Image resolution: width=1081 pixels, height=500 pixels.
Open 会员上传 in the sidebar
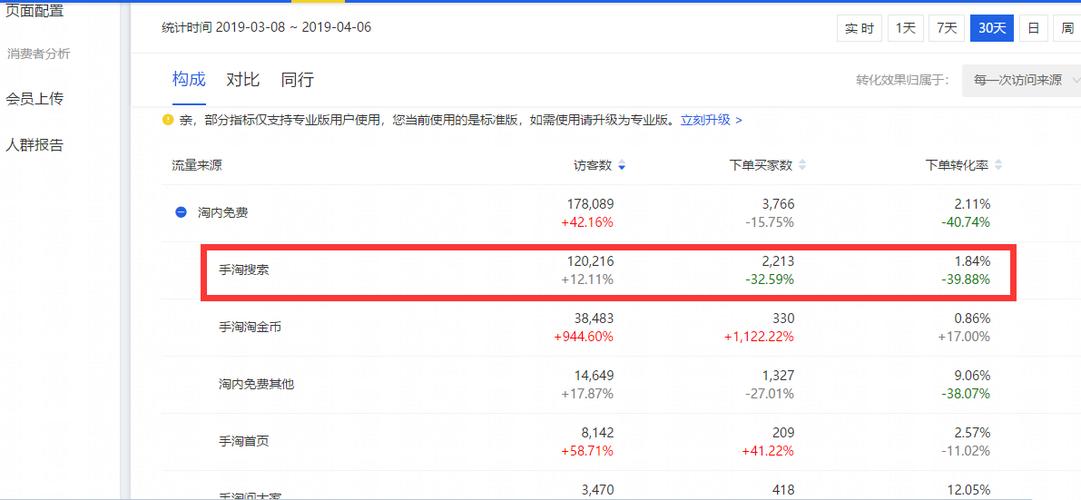[35, 98]
